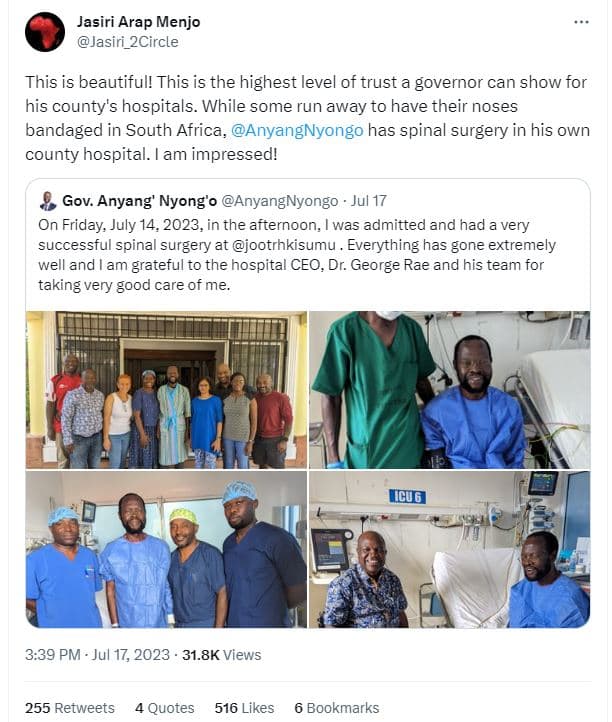View the 31.8K Views analytics

(x=220, y=655)
